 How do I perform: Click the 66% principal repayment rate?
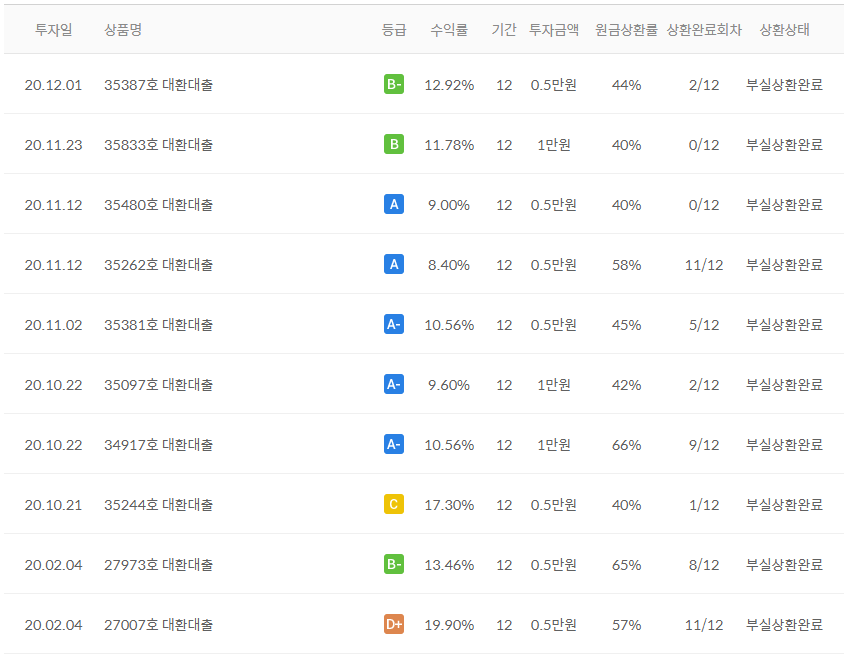pyautogui.click(x=626, y=445)
